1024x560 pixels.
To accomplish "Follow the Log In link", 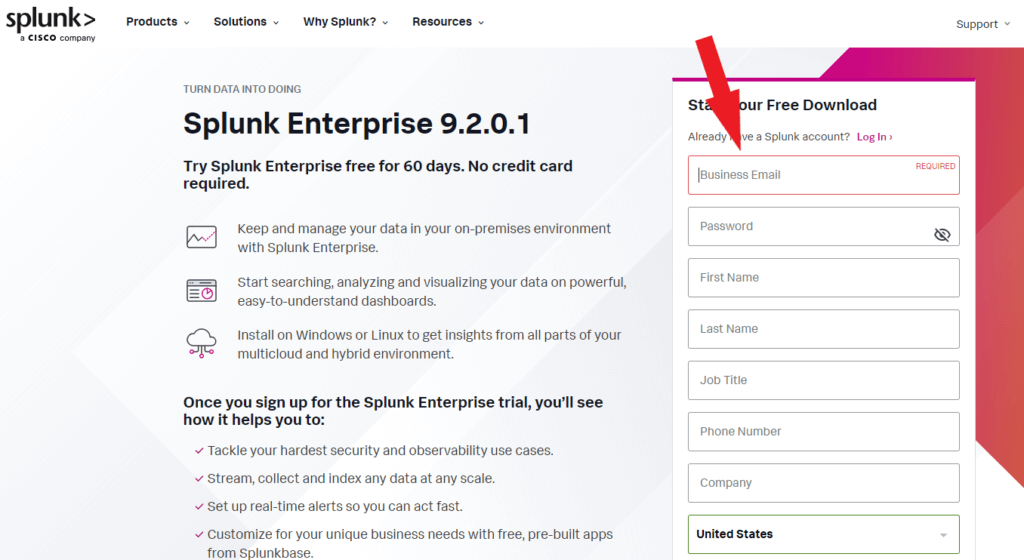I will pos(874,136).
